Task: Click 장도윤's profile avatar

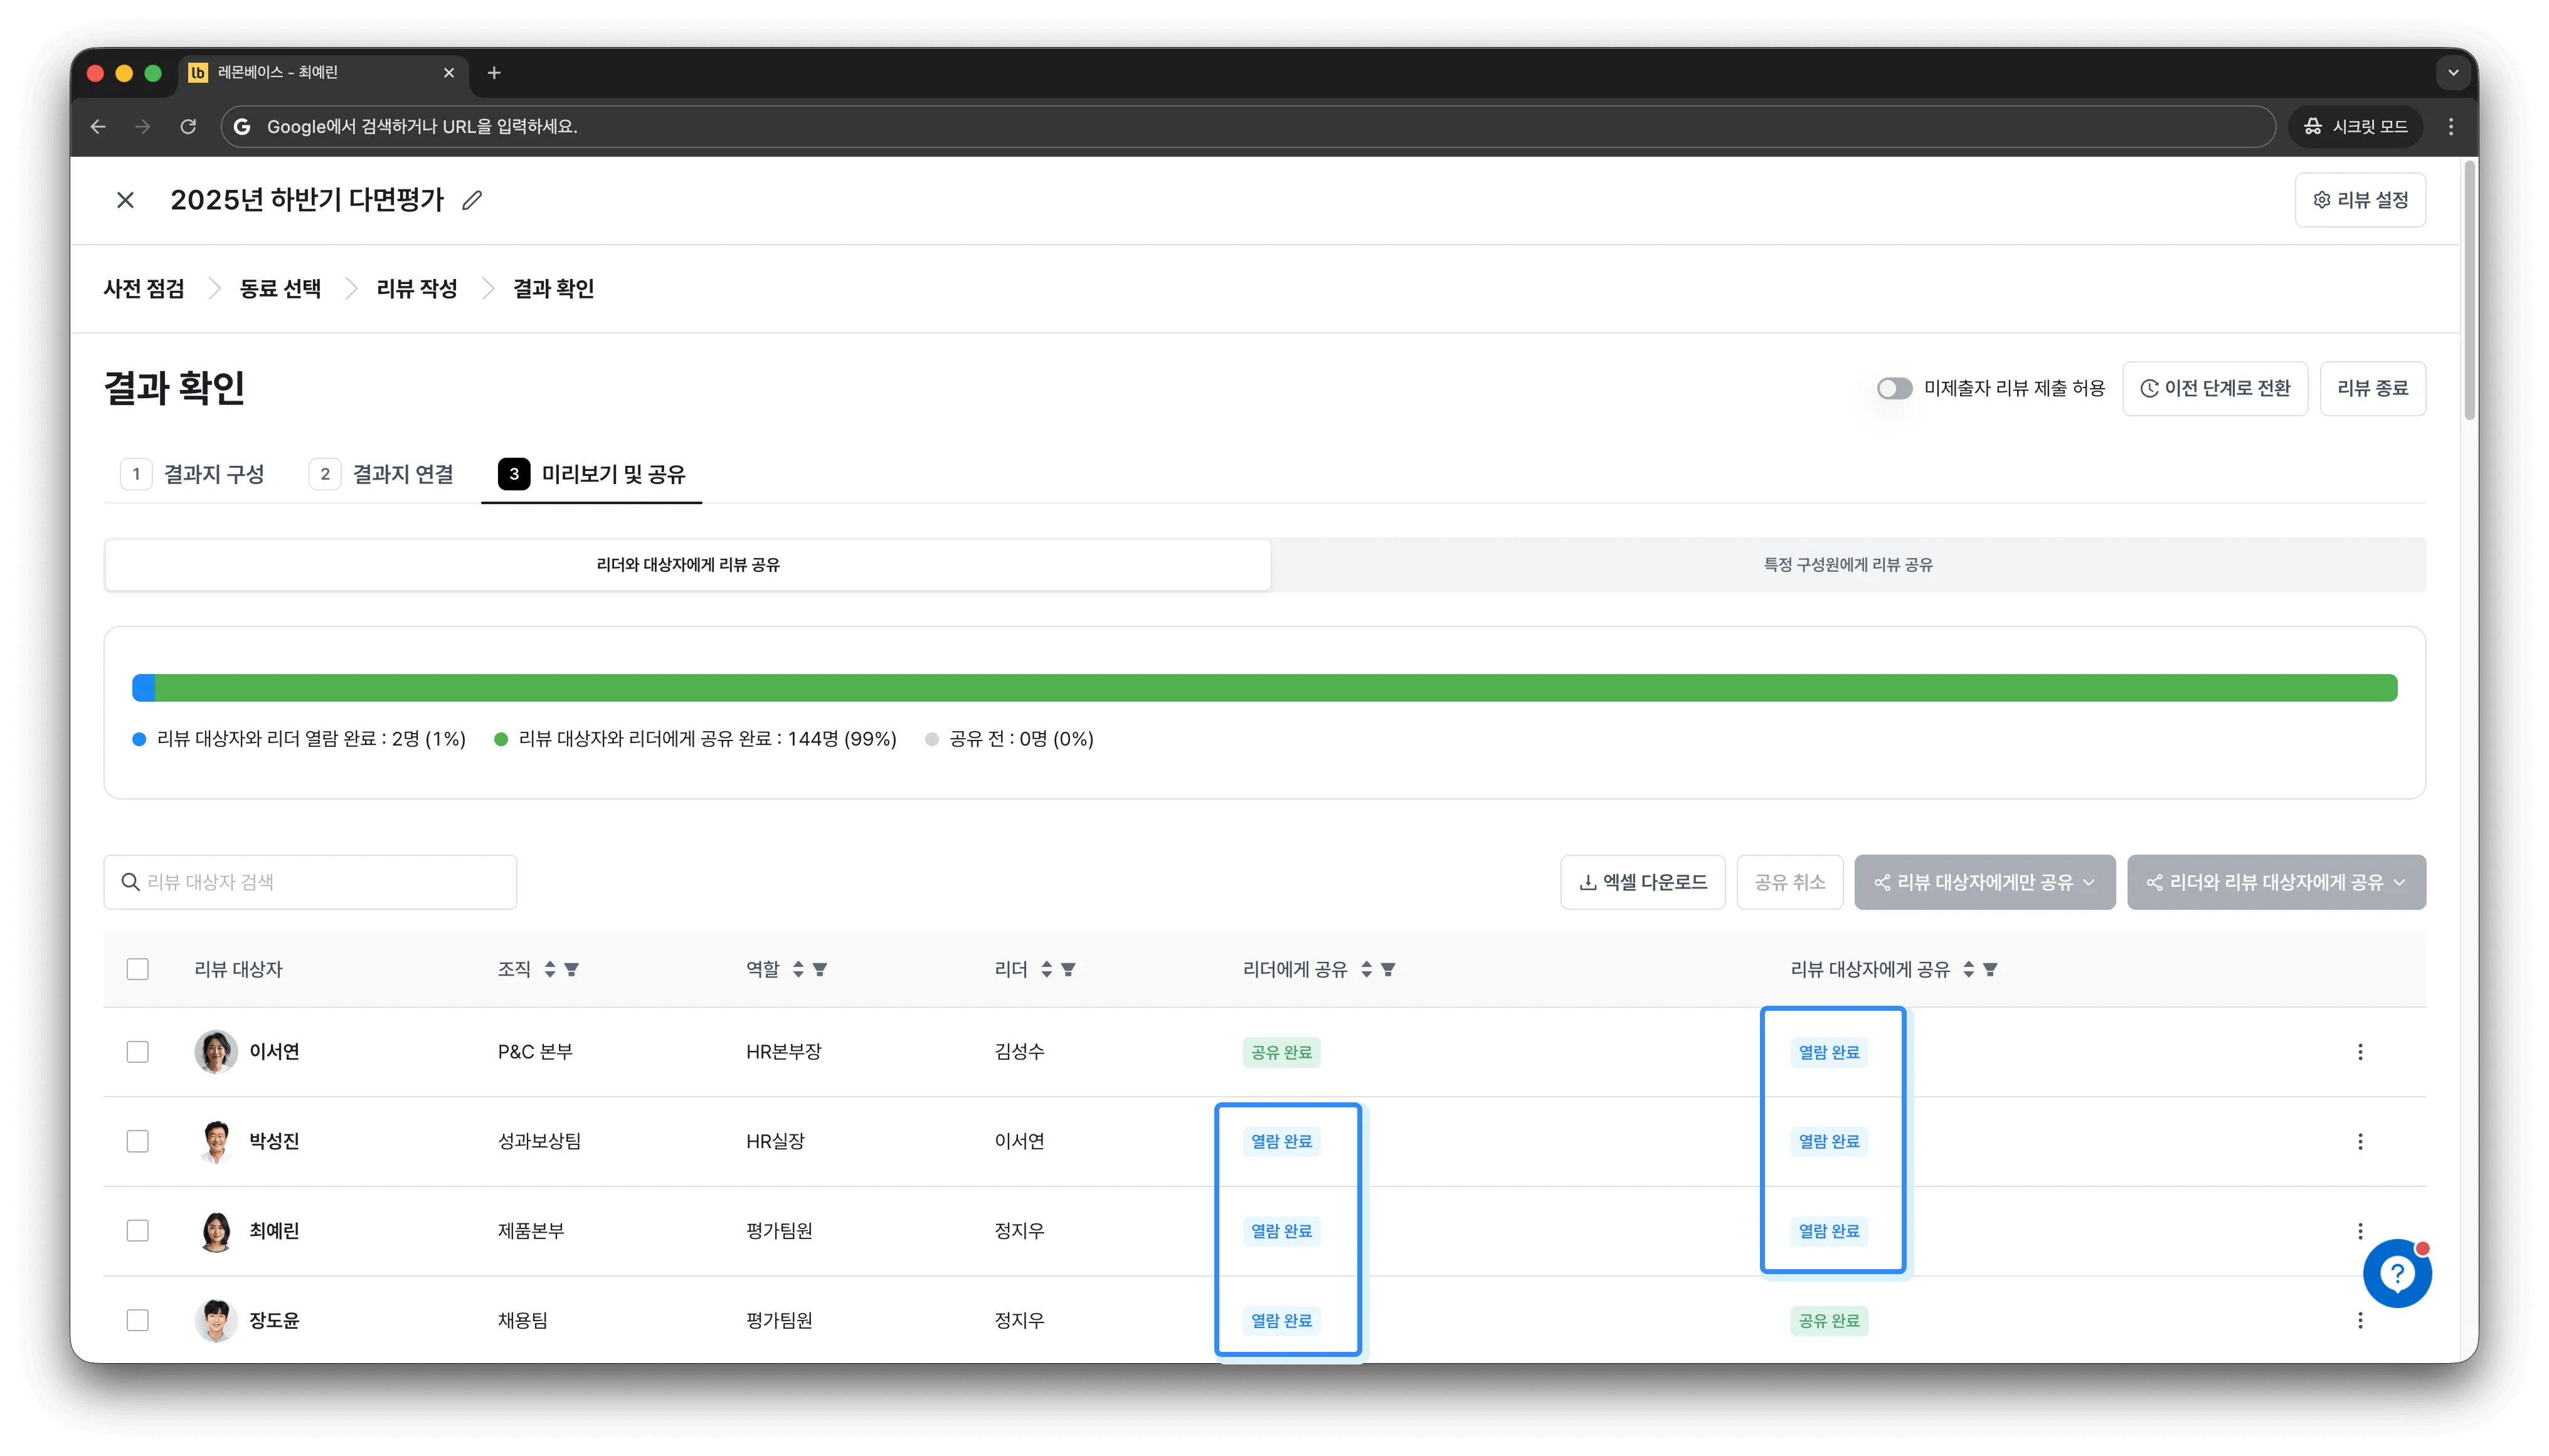Action: click(216, 1320)
